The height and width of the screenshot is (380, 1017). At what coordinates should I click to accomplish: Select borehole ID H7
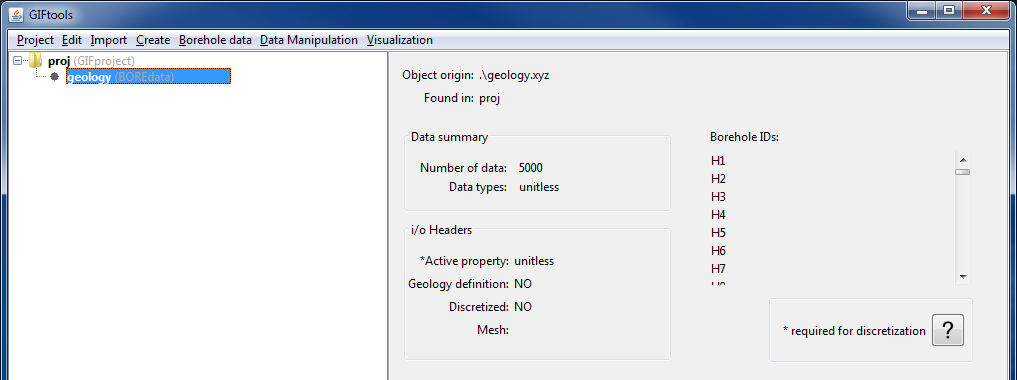(718, 269)
